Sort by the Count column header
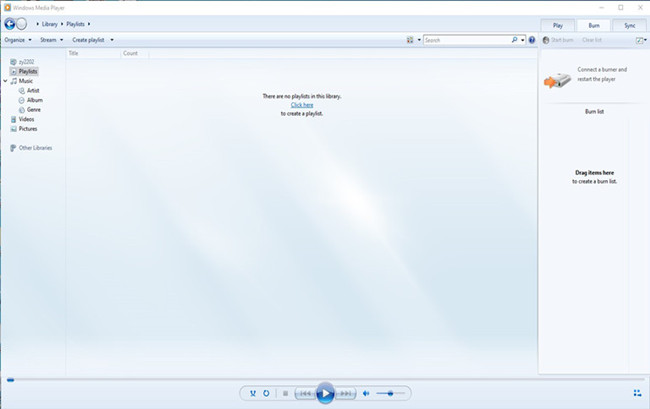Screen dimensions: 650x409 pos(130,53)
